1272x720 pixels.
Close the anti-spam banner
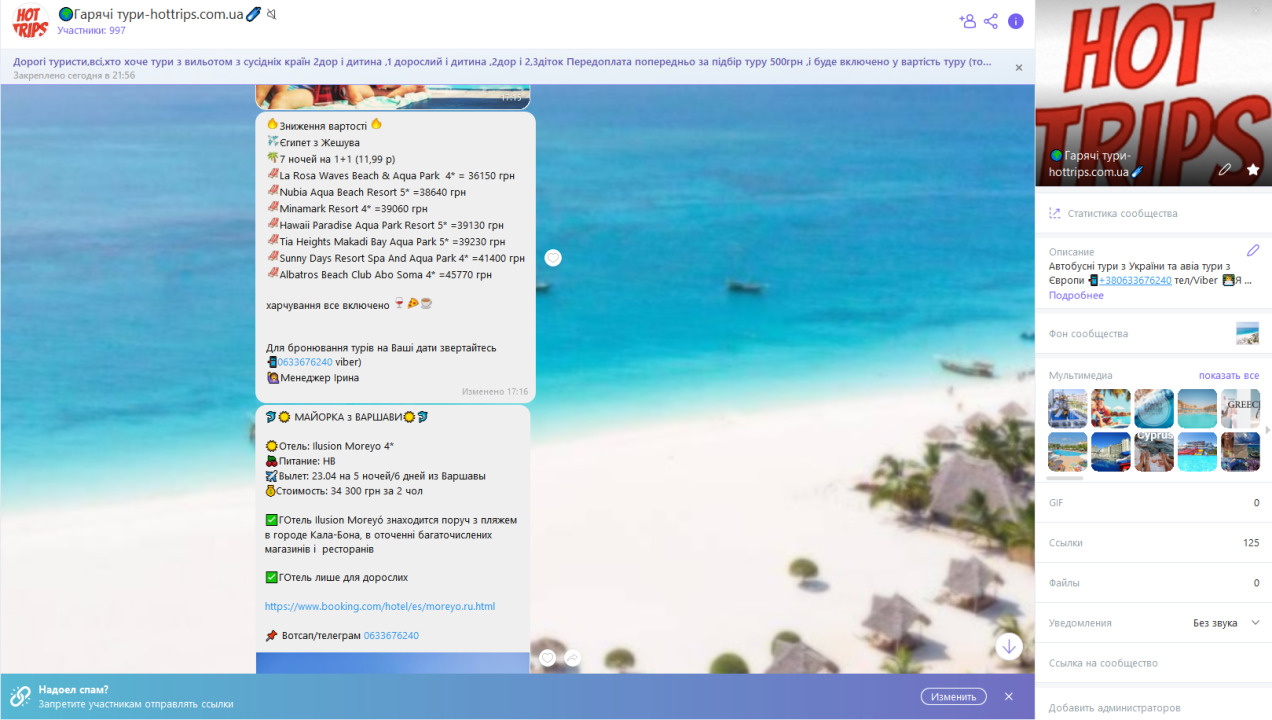click(1009, 696)
